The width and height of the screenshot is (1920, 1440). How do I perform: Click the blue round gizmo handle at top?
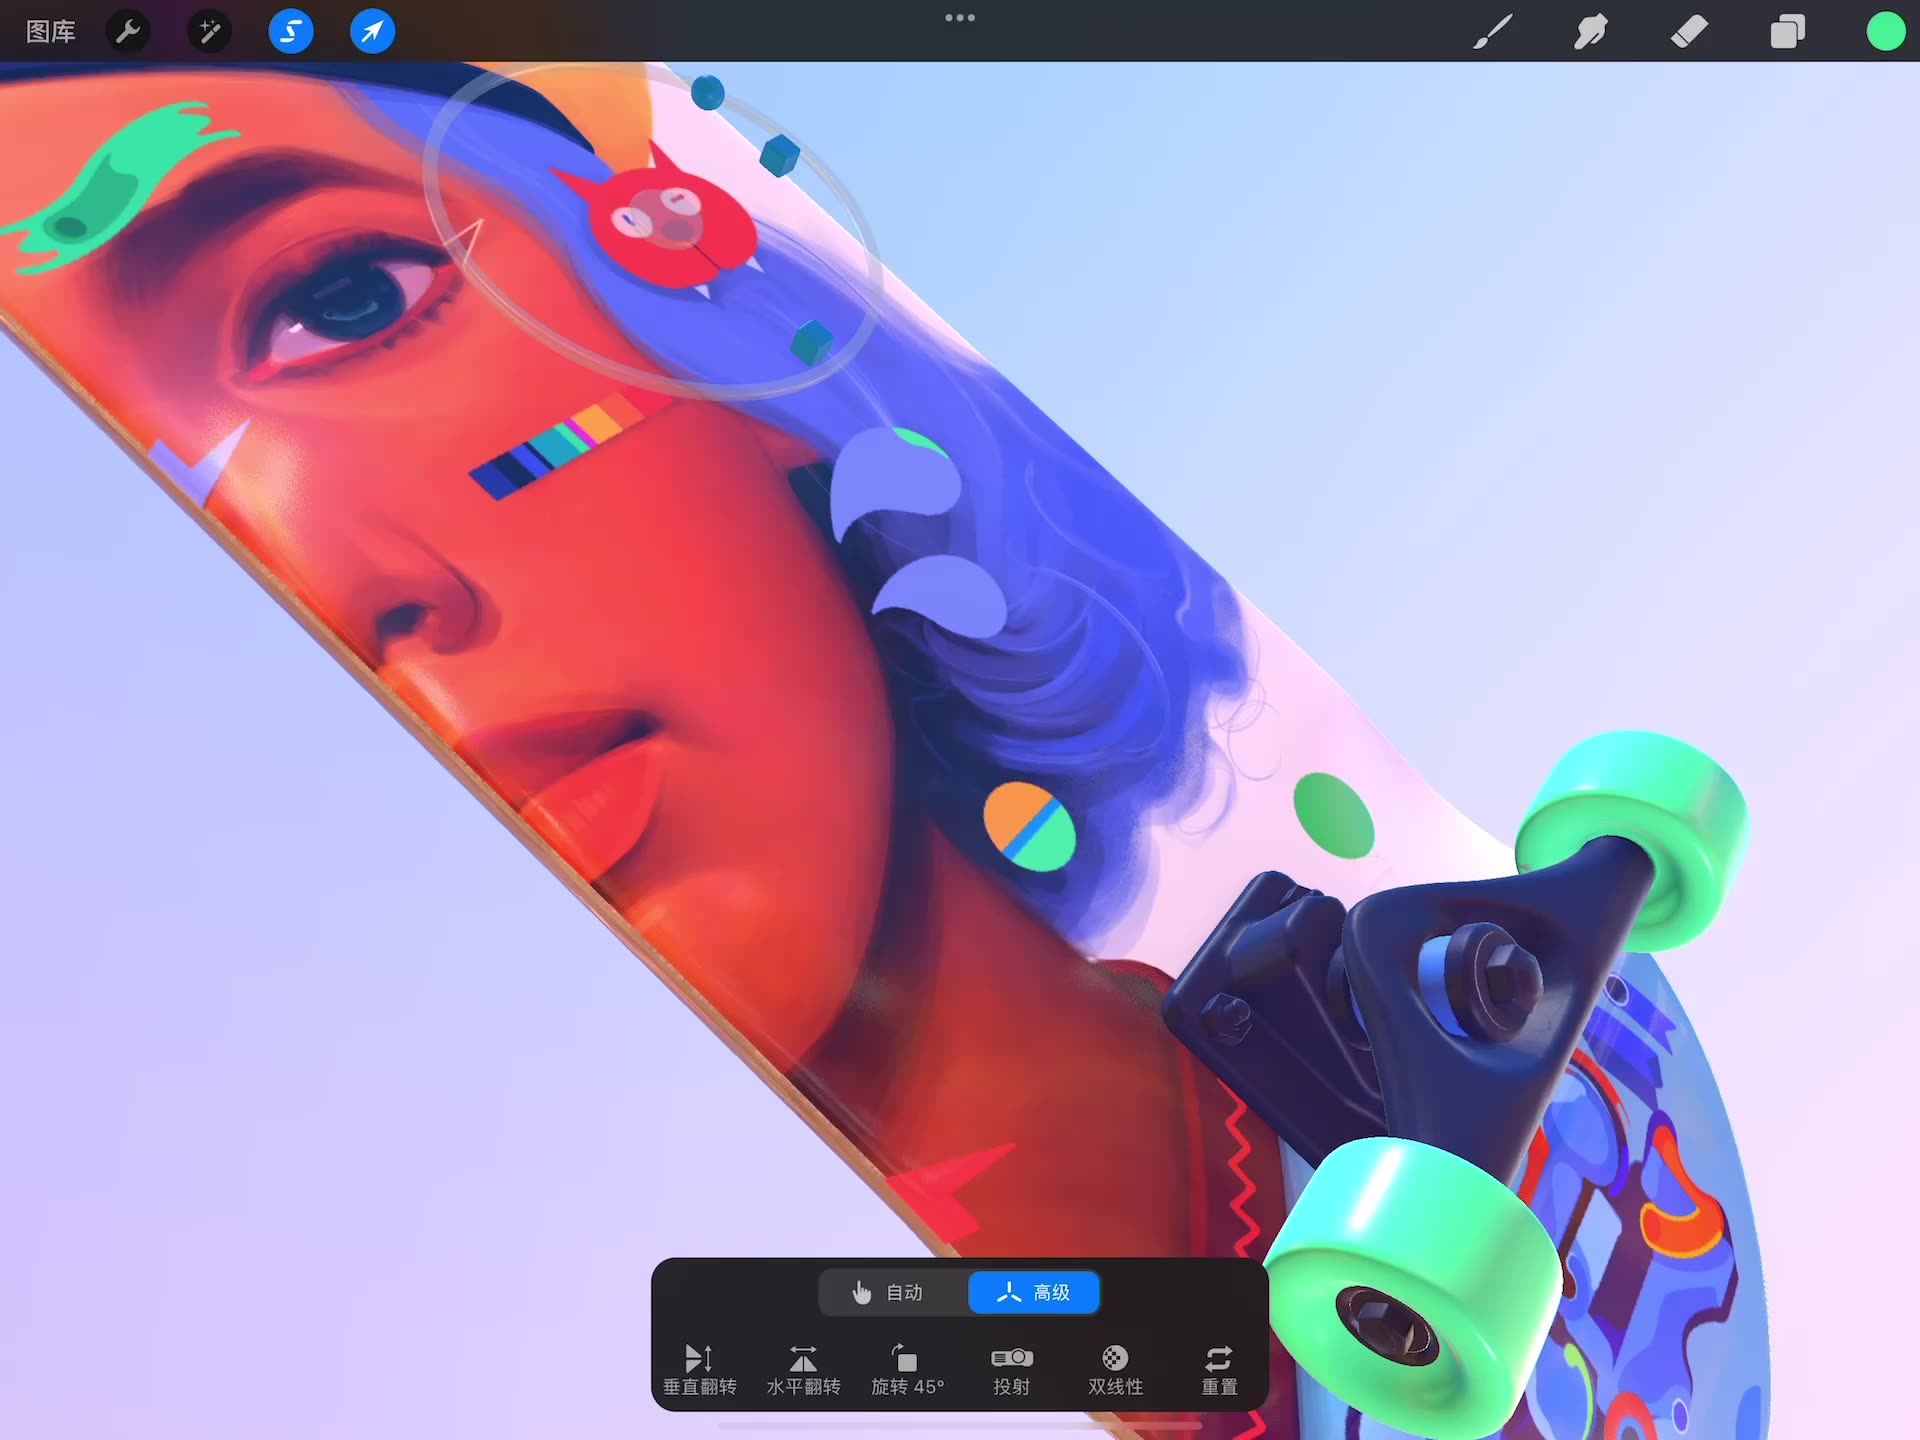707,93
